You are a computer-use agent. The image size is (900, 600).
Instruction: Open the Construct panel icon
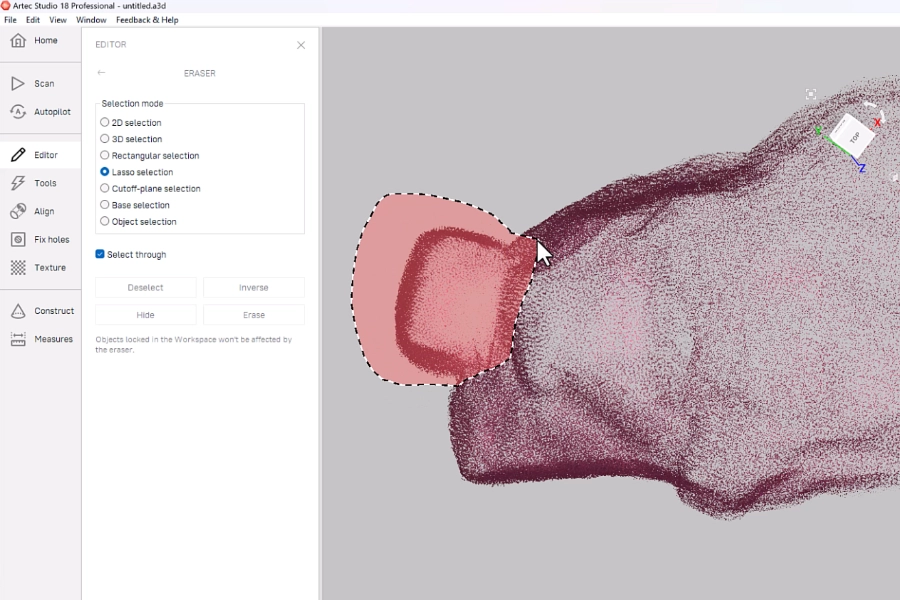[18, 311]
